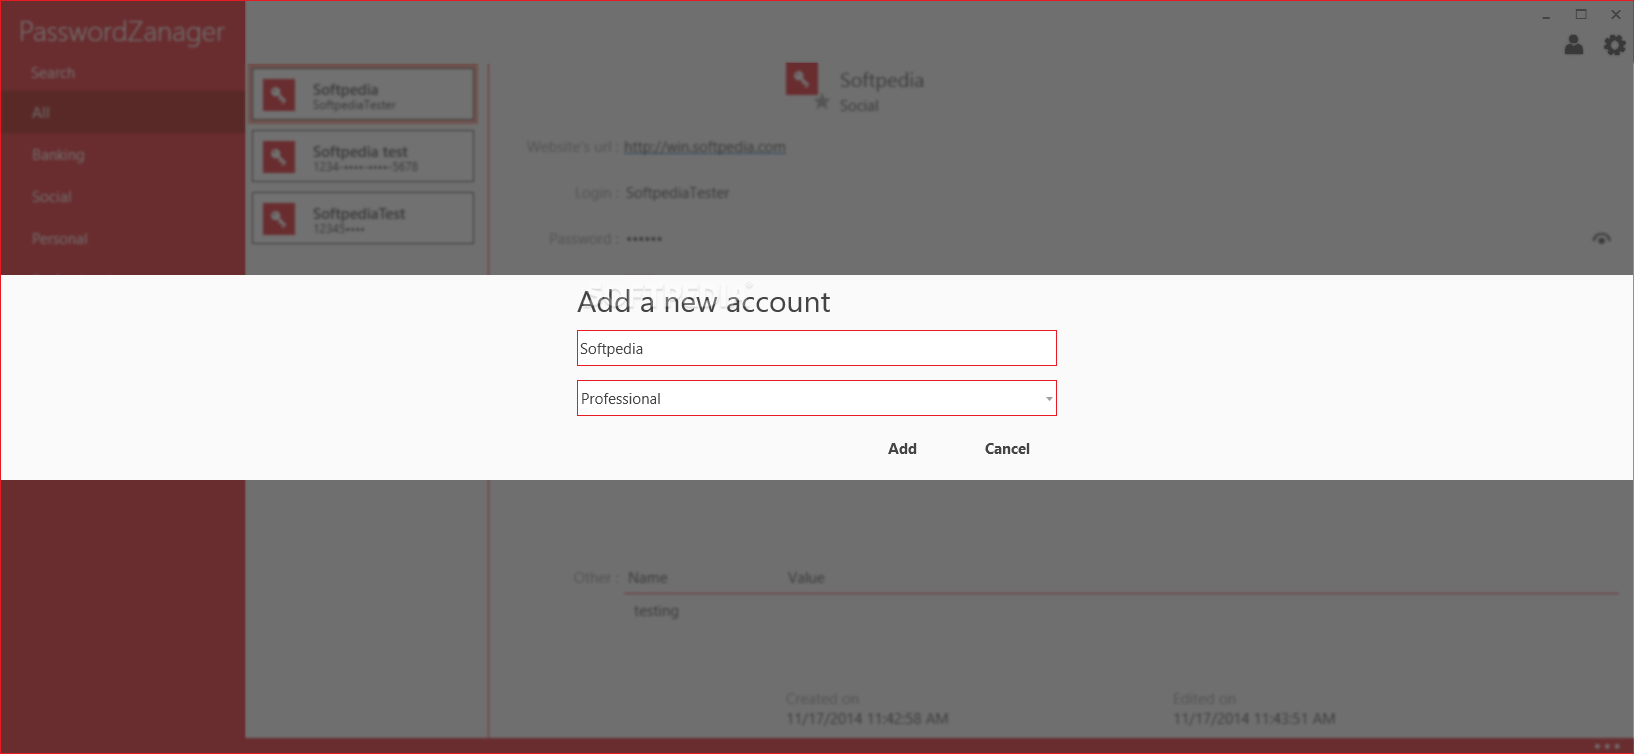This screenshot has height=754, width=1634.
Task: Click the Softpedia account title in details
Action: [882, 80]
